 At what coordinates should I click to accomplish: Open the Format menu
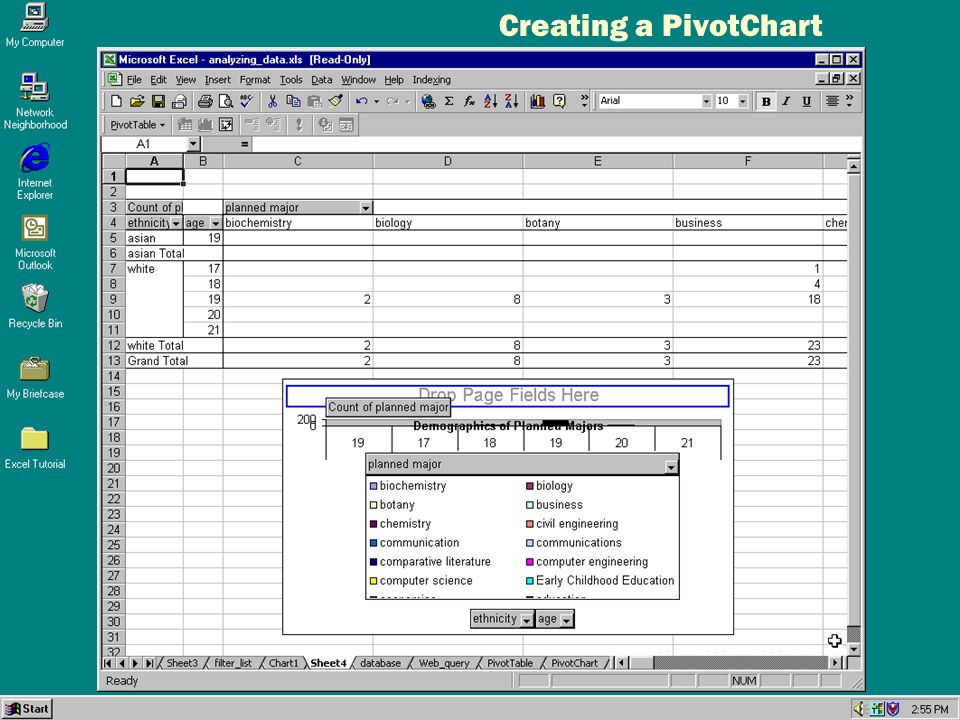pyautogui.click(x=255, y=80)
